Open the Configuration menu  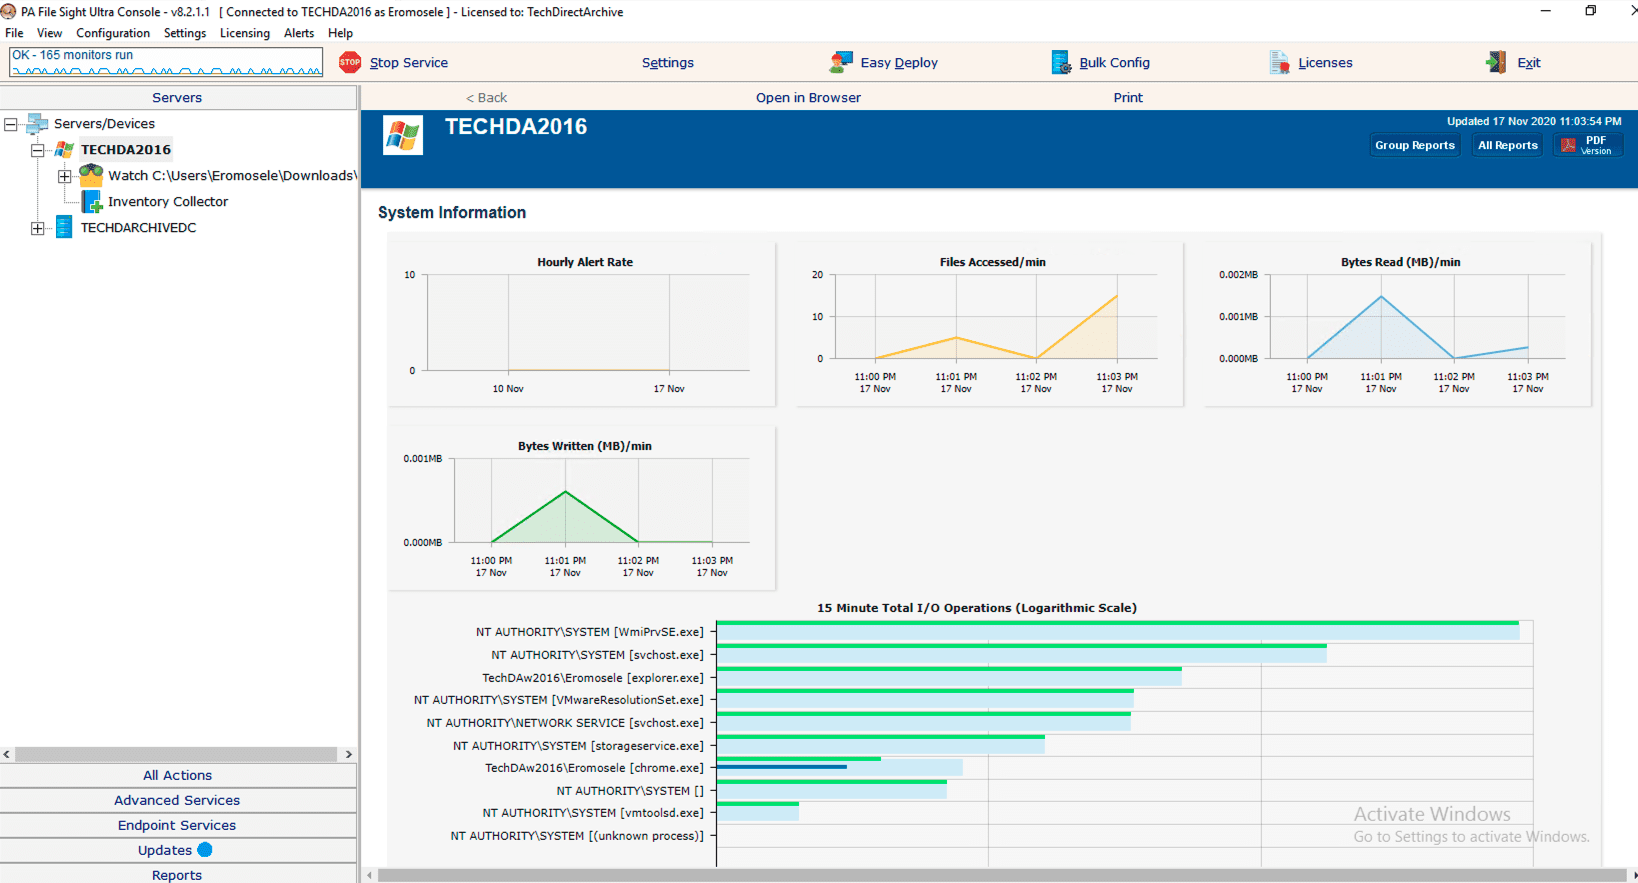tap(113, 33)
